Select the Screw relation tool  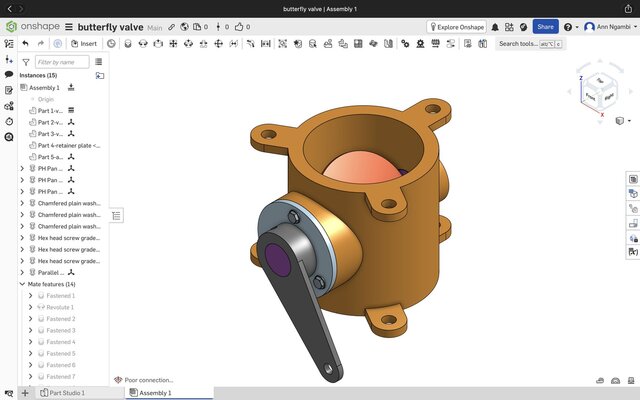pos(436,44)
